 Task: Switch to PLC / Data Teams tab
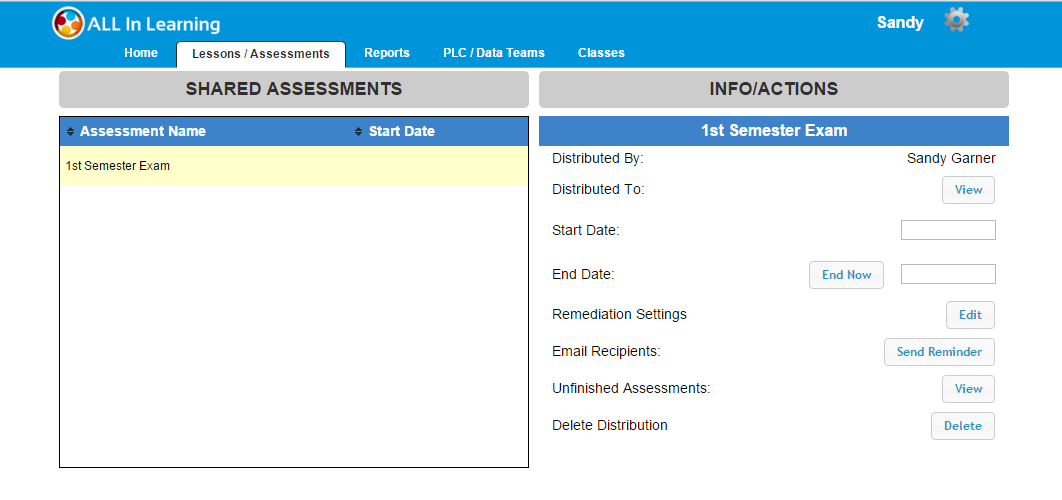click(x=494, y=53)
